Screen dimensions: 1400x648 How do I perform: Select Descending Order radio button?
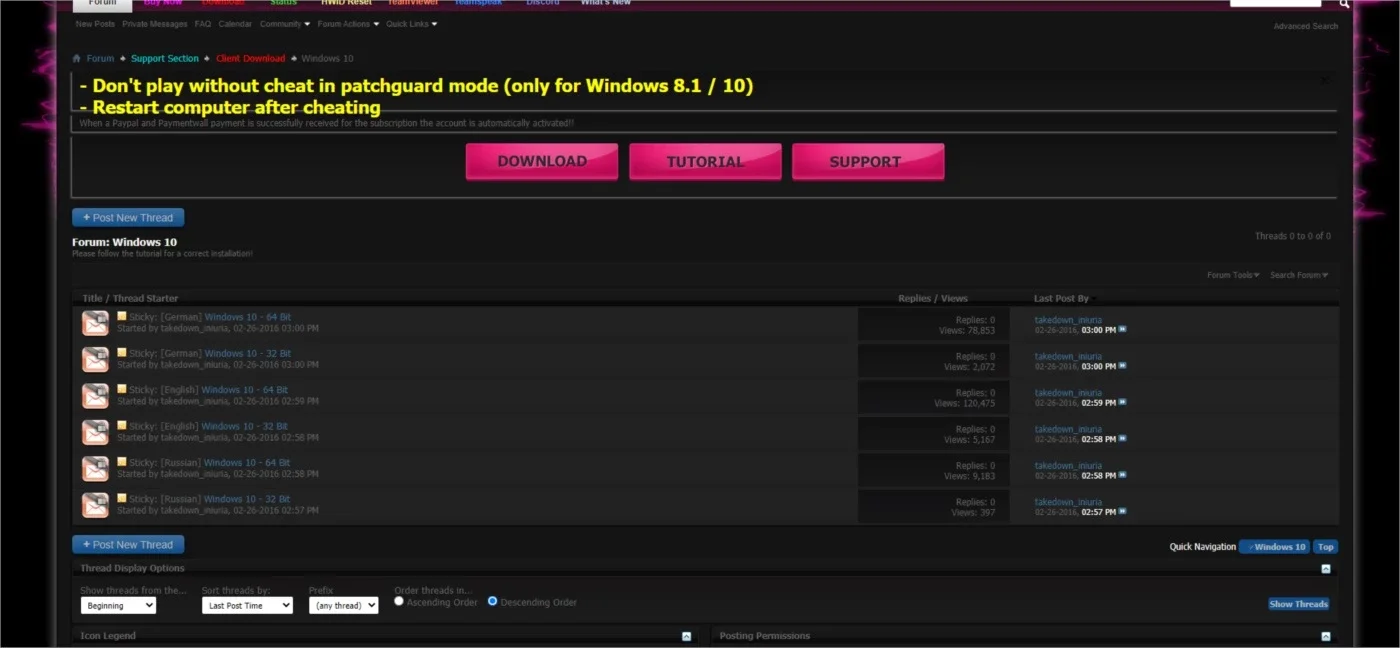click(492, 601)
